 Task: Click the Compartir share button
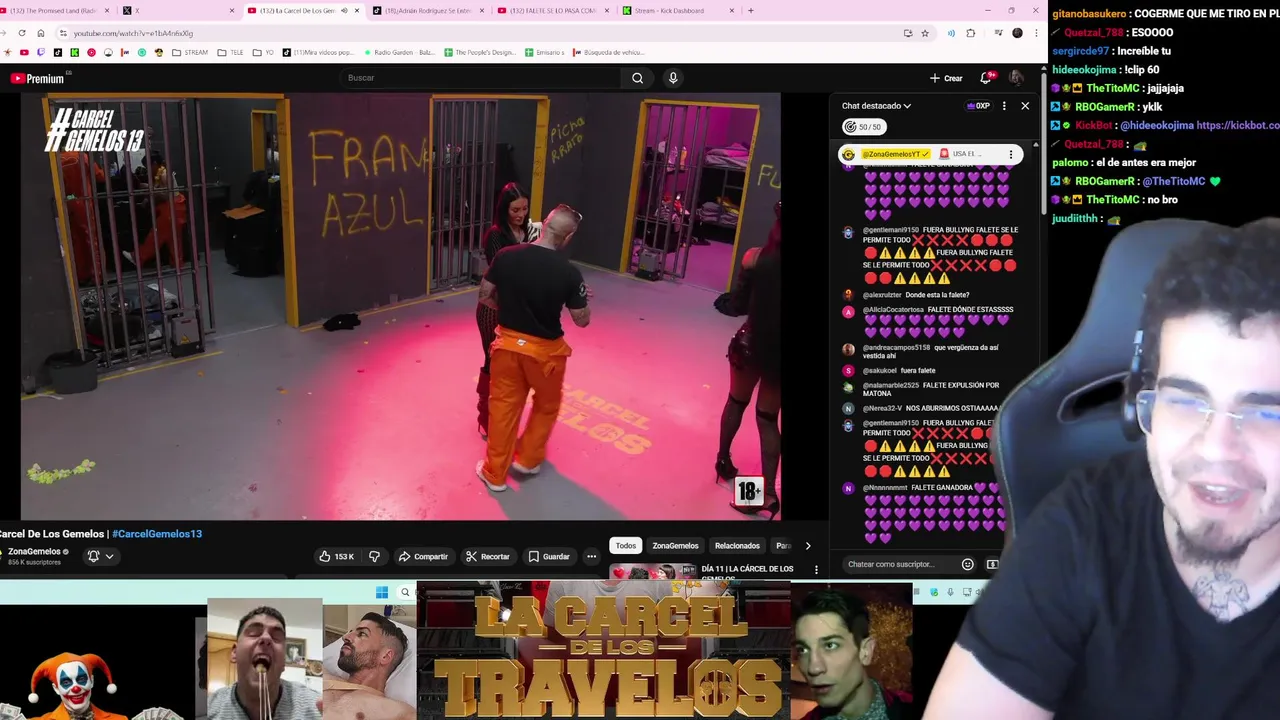(x=423, y=556)
